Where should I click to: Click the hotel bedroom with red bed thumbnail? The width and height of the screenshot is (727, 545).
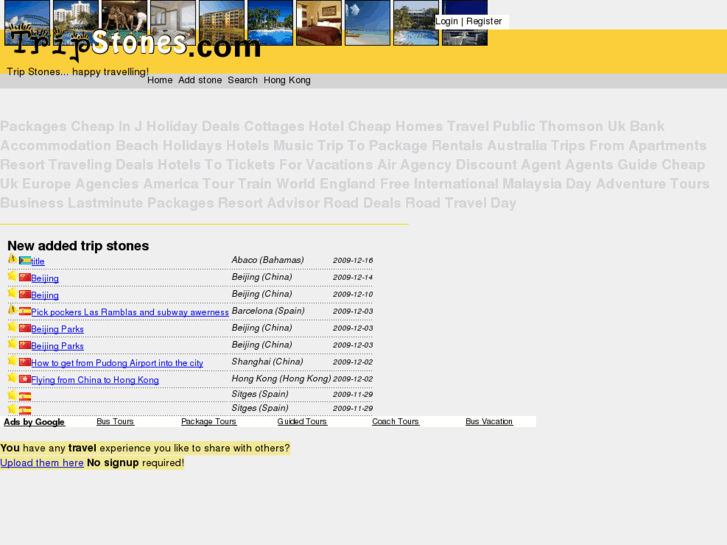[x=319, y=23]
